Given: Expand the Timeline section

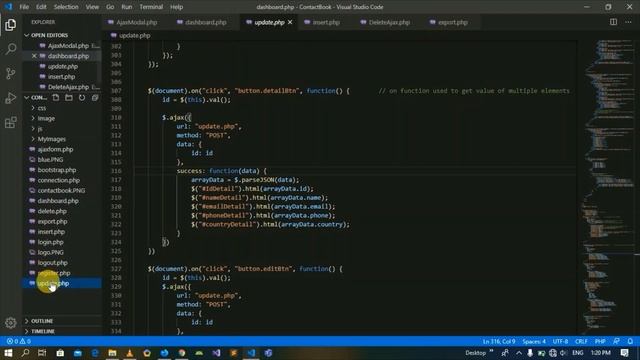Looking at the screenshot, I should 42,331.
